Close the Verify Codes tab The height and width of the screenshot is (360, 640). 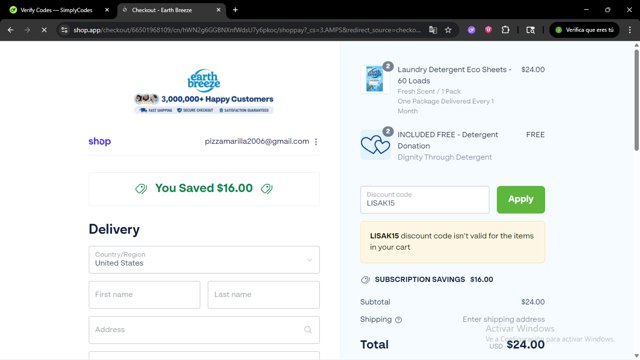point(107,10)
